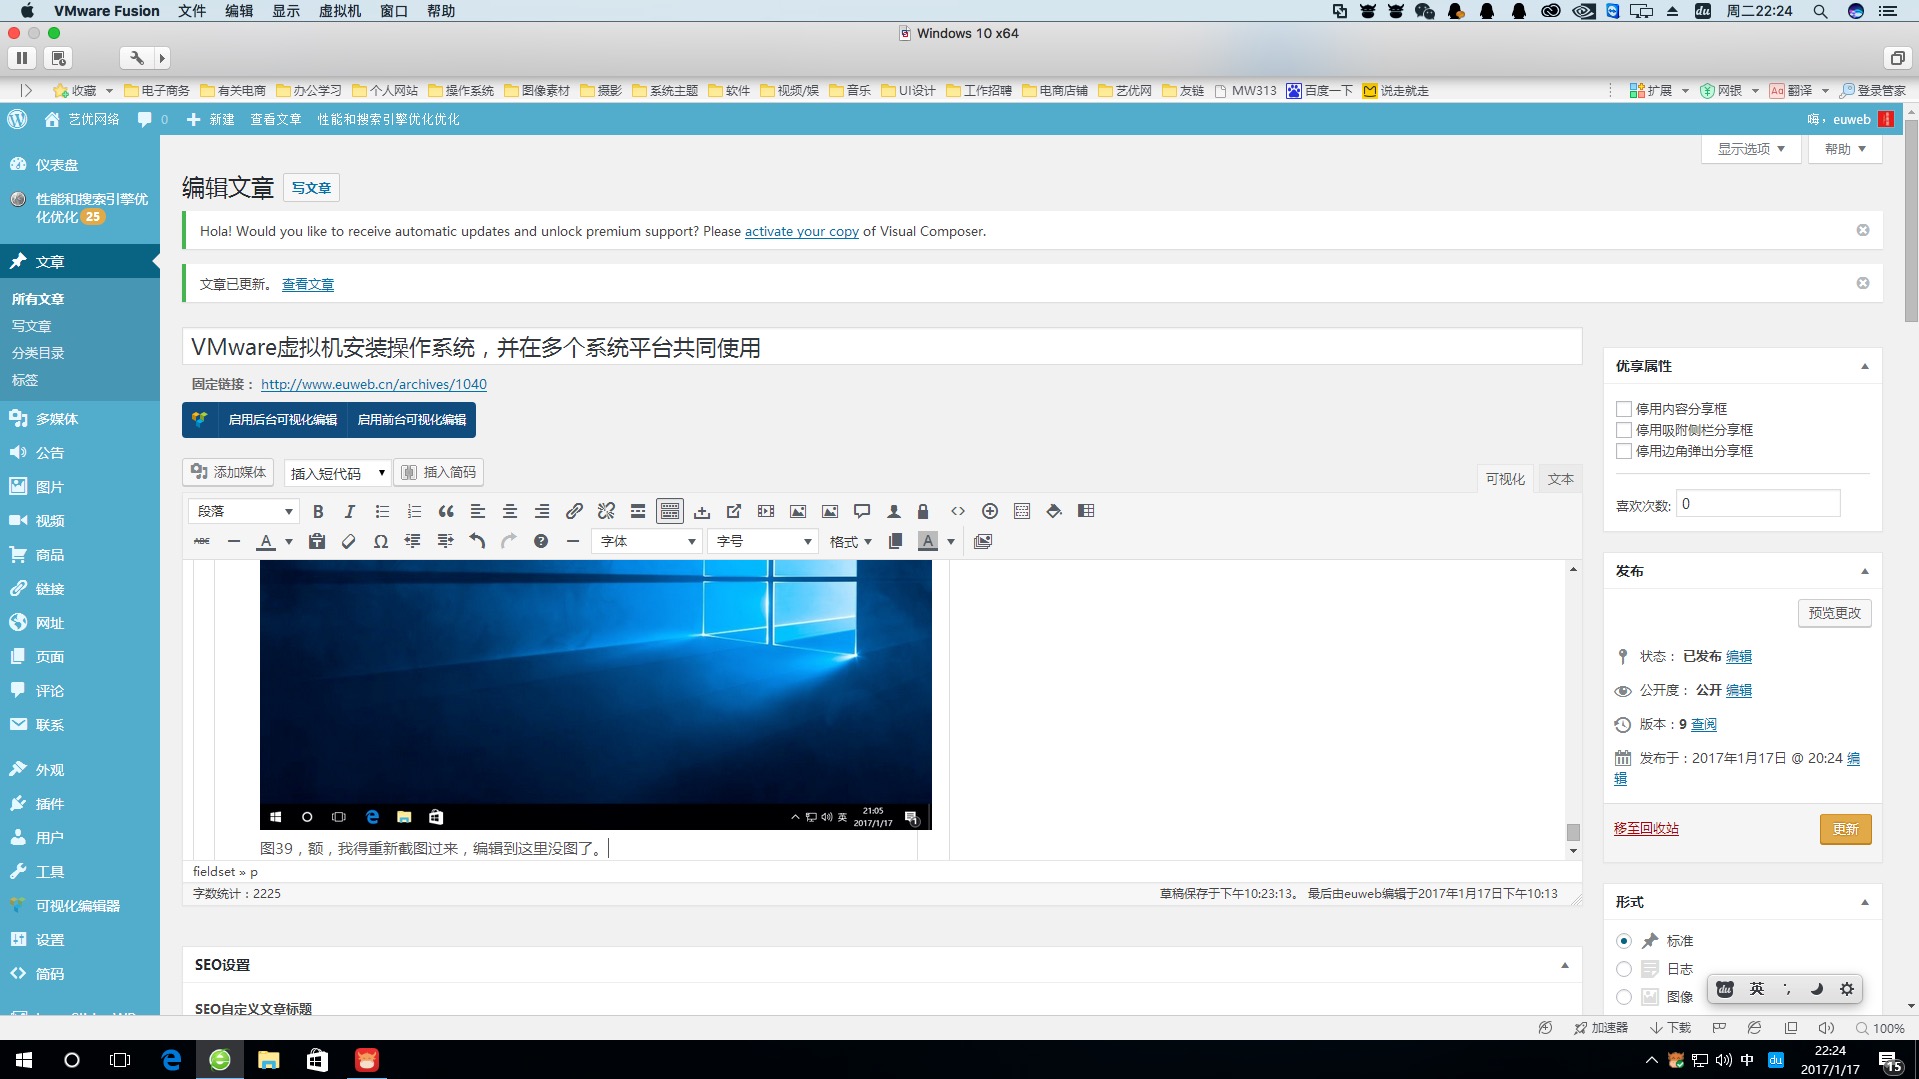Click the table icon in editor toolbar
The image size is (1919, 1079).
point(1086,511)
